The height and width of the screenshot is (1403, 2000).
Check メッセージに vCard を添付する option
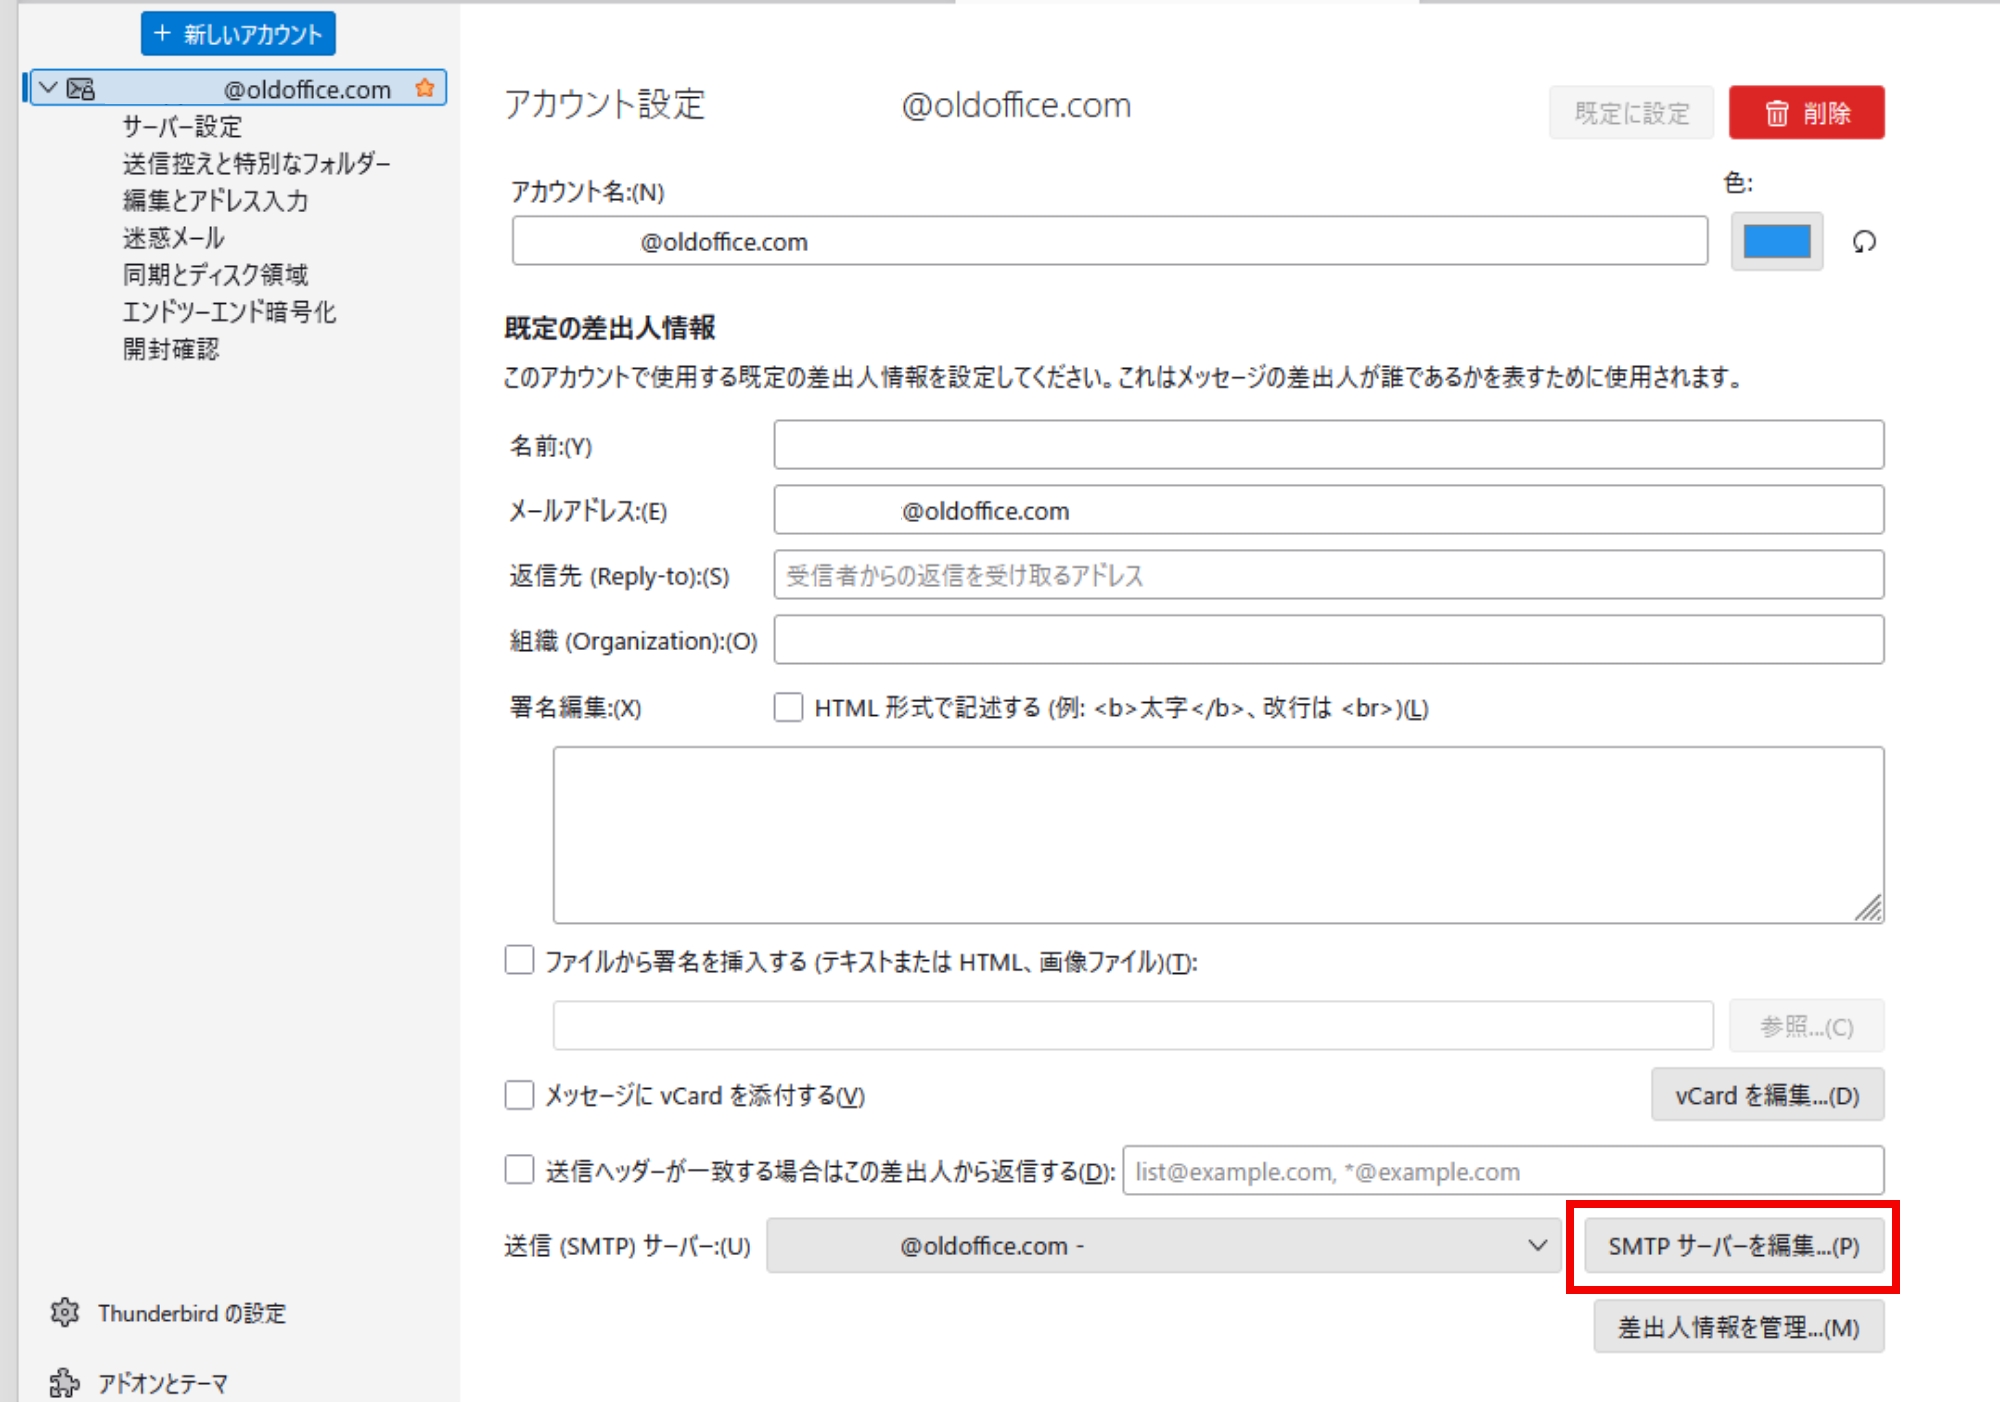[x=519, y=1095]
